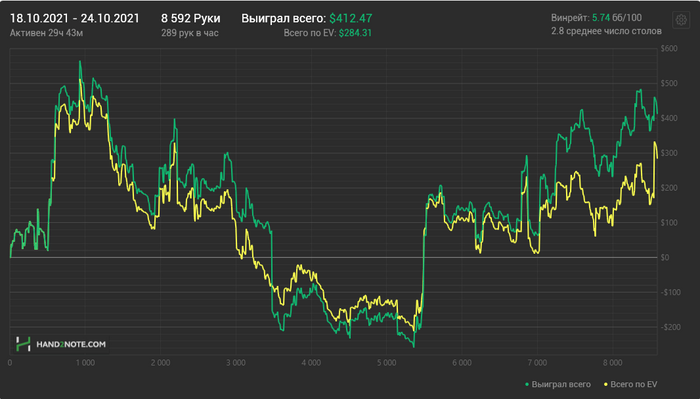Click '2.8 среднее число столов' text
Viewport: 700px width, 399px height.
pos(606,31)
